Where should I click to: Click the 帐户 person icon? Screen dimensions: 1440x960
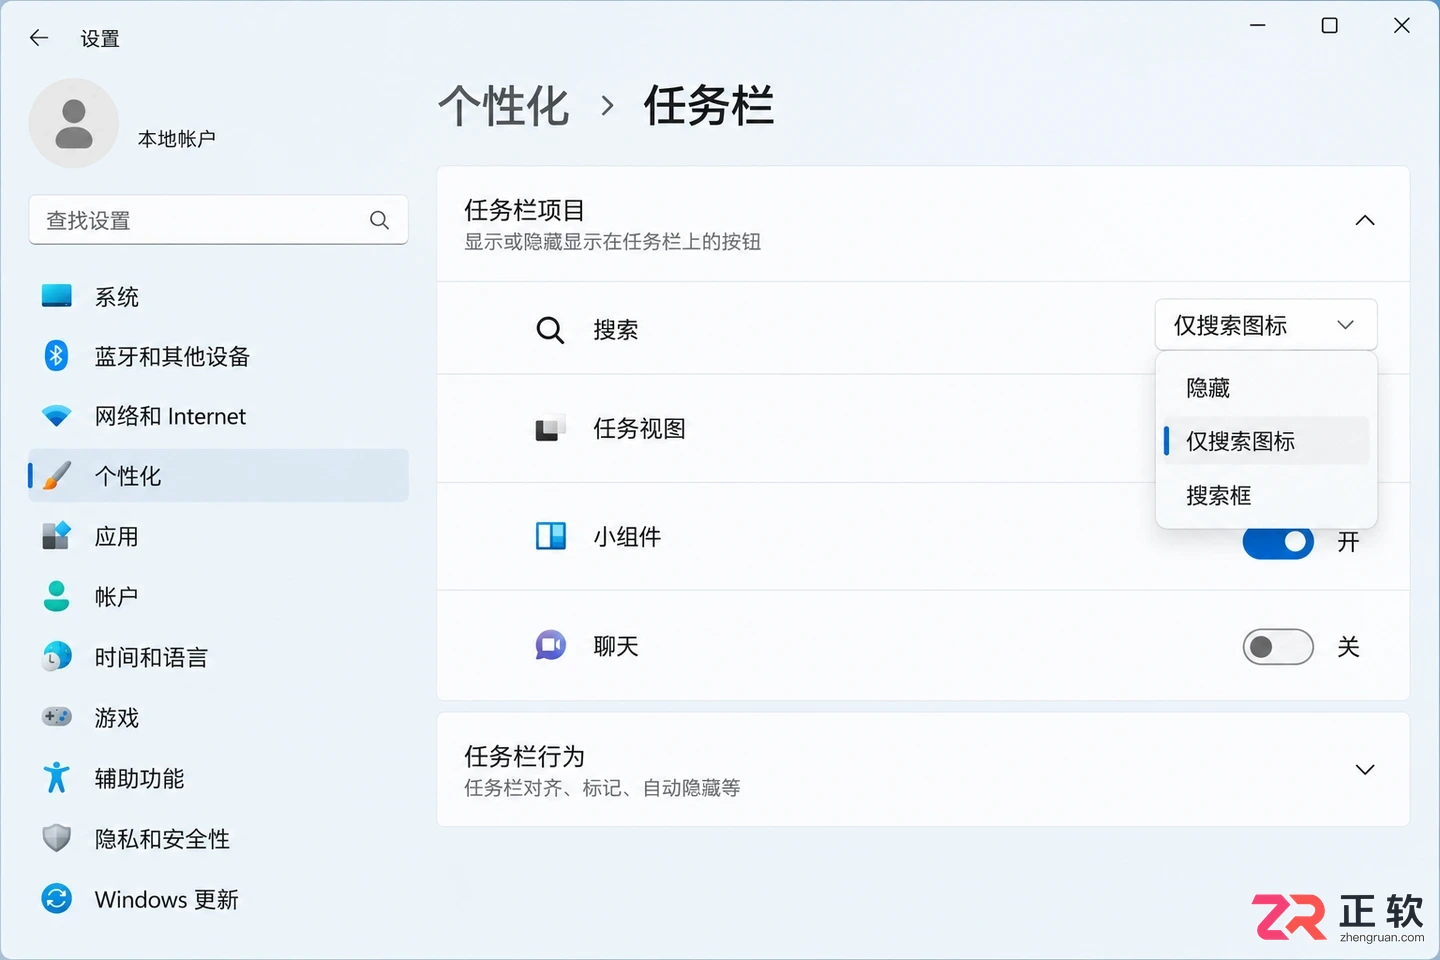coord(57,596)
